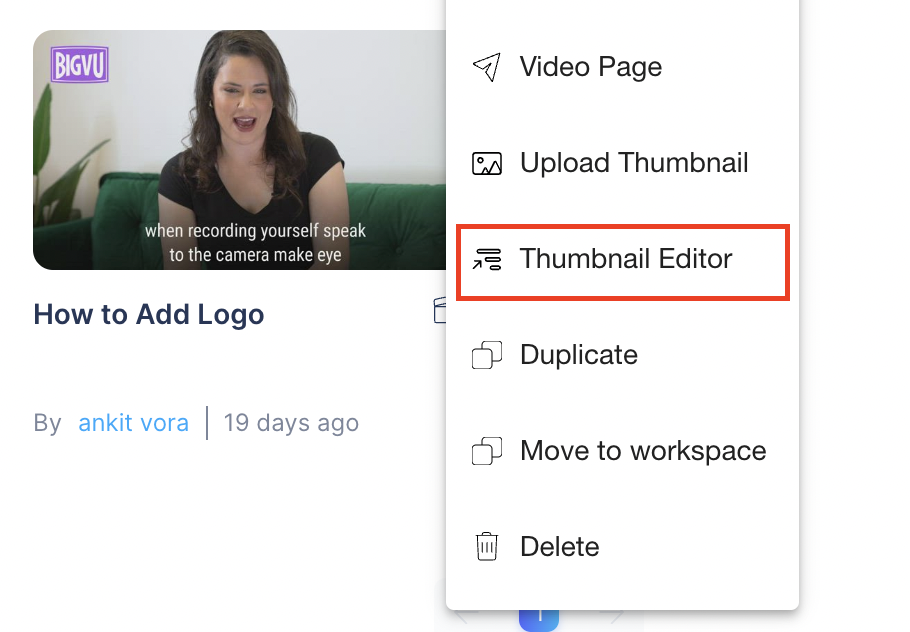The image size is (910, 632).
Task: Click the pagination page 1 button
Action: 539,619
